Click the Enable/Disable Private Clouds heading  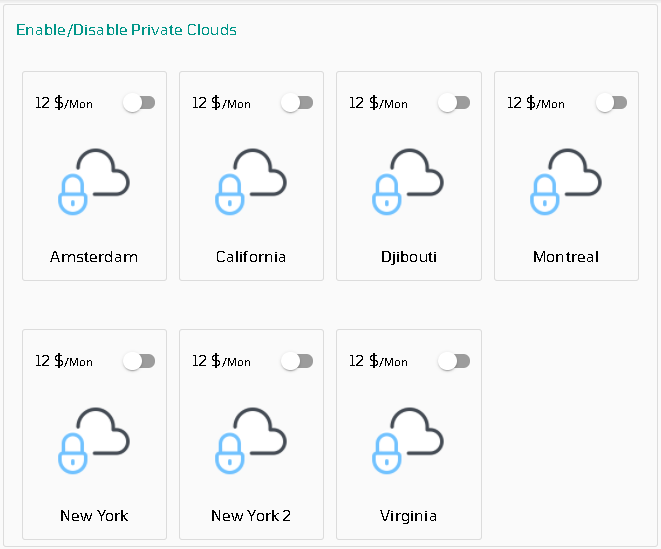[126, 30]
